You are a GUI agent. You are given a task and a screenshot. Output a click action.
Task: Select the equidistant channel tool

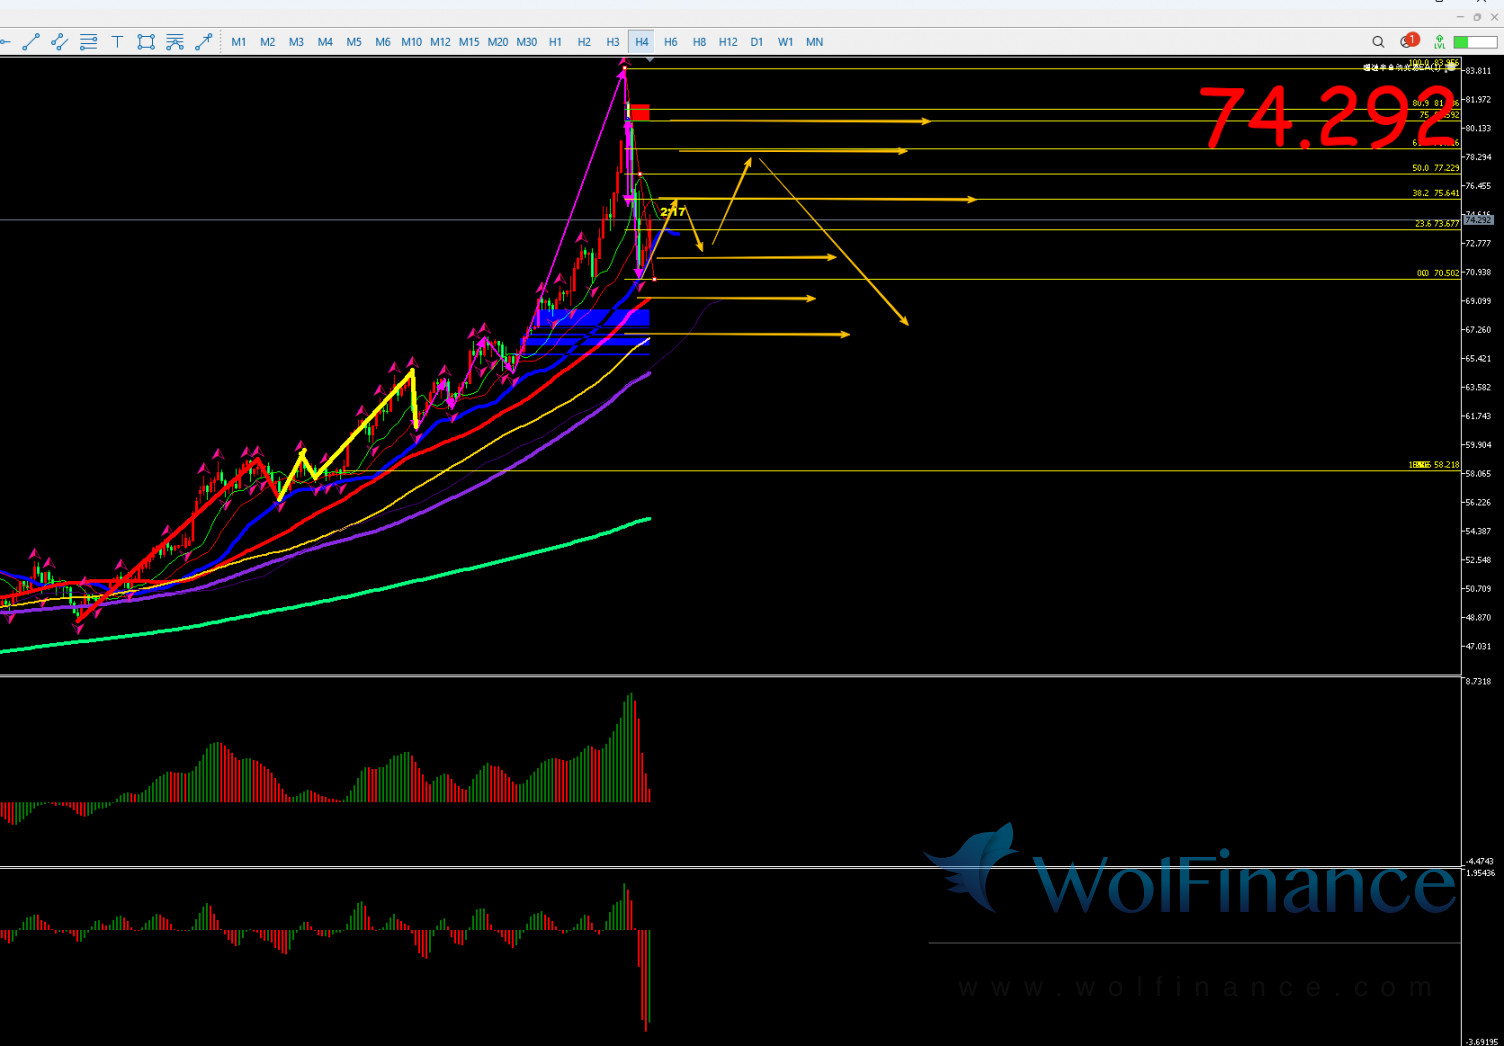coord(59,42)
